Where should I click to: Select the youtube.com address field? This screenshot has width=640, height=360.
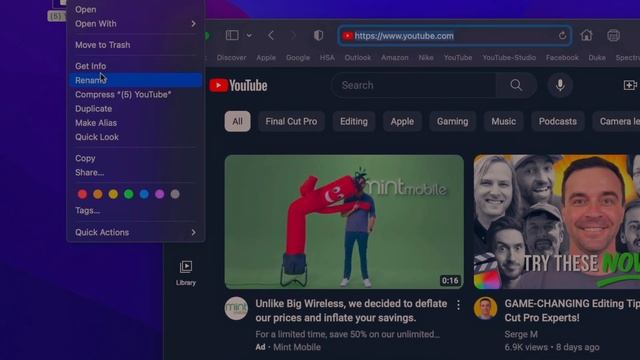point(455,36)
